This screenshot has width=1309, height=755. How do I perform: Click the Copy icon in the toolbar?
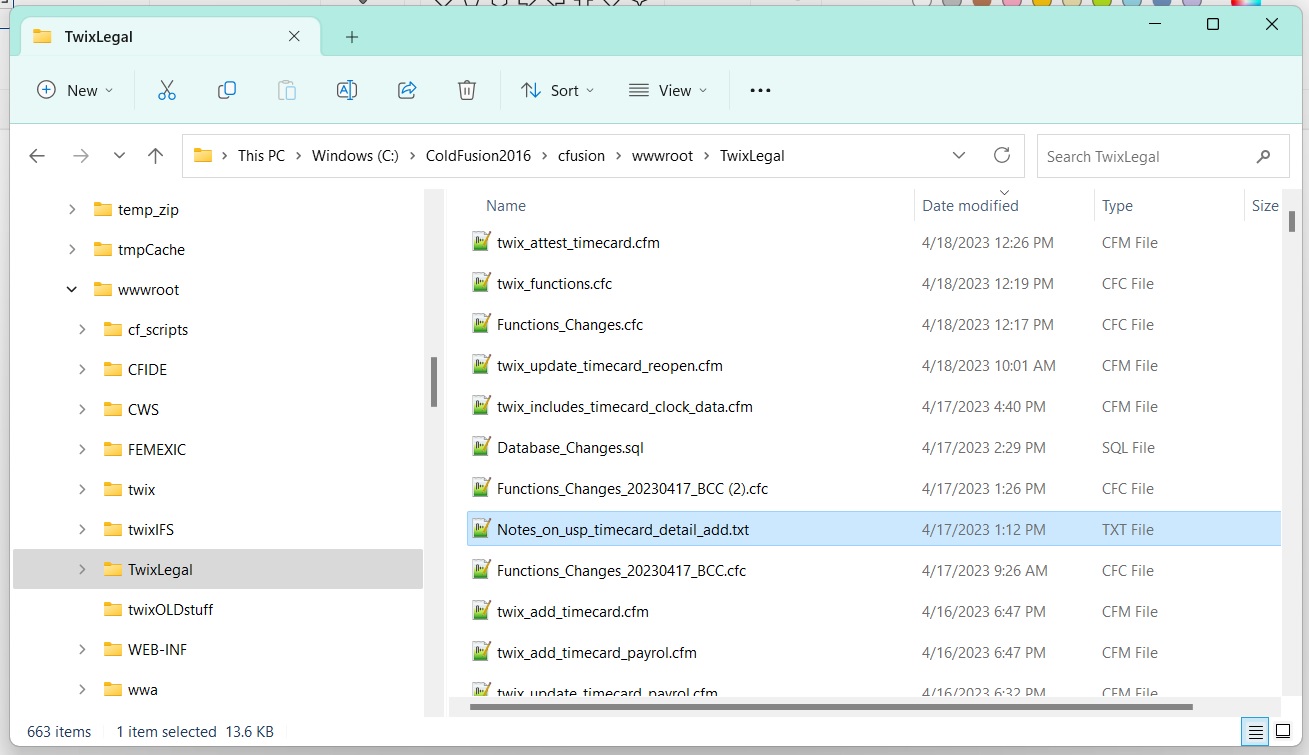click(226, 90)
